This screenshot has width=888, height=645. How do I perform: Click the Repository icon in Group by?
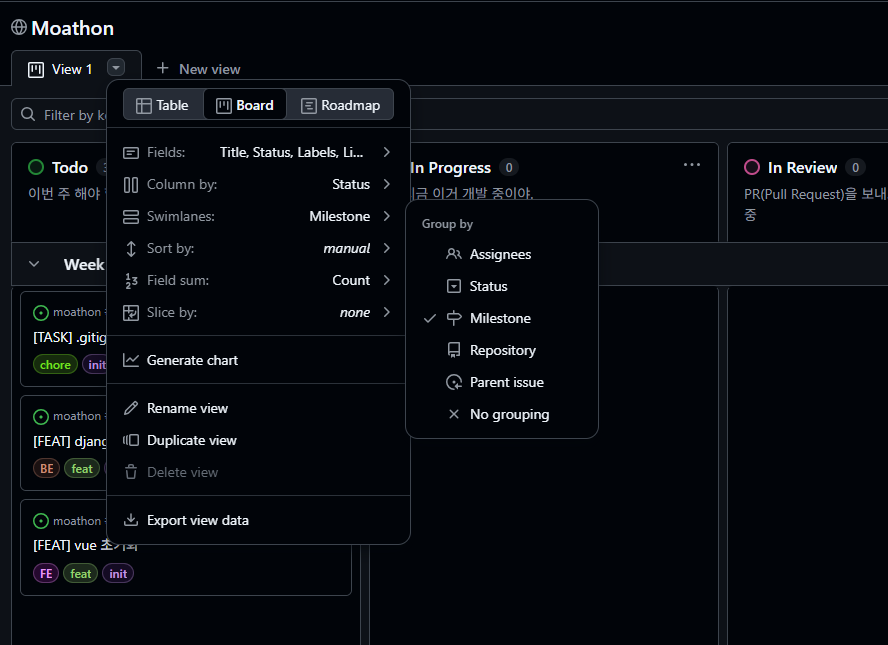pyautogui.click(x=454, y=350)
